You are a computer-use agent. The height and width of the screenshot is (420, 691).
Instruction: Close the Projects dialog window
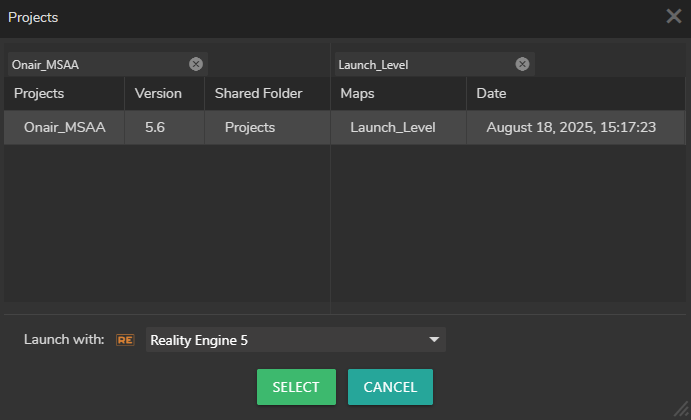coord(674,16)
